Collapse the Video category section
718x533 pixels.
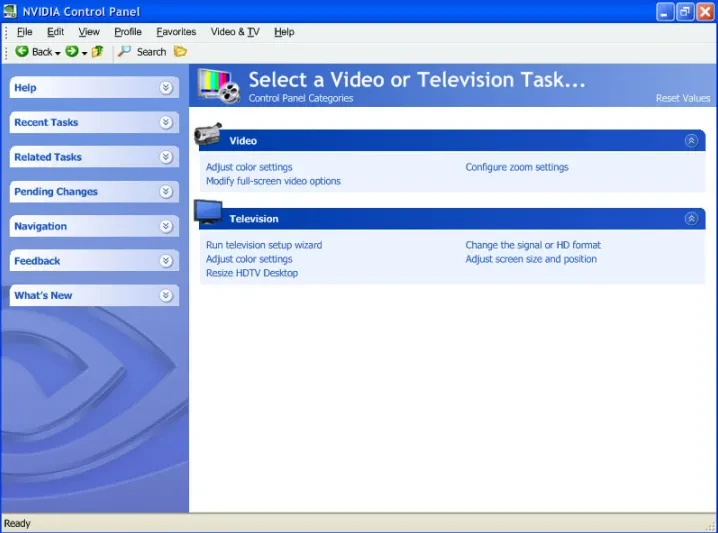[x=691, y=141]
